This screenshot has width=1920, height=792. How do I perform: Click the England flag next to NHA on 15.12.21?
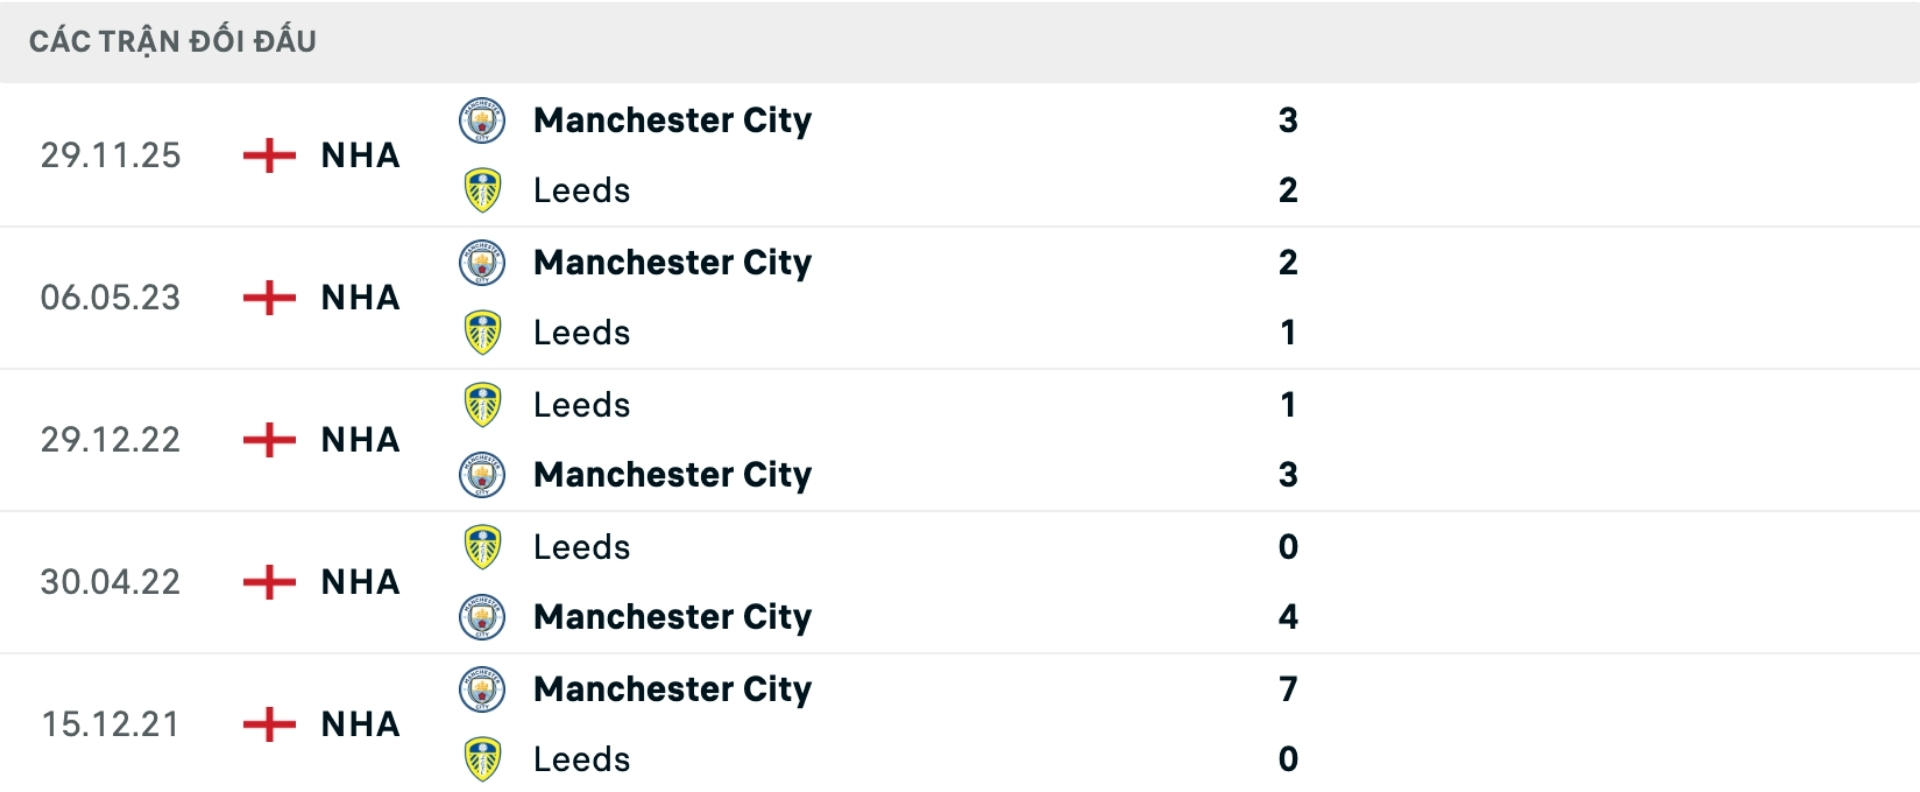[x=269, y=723]
